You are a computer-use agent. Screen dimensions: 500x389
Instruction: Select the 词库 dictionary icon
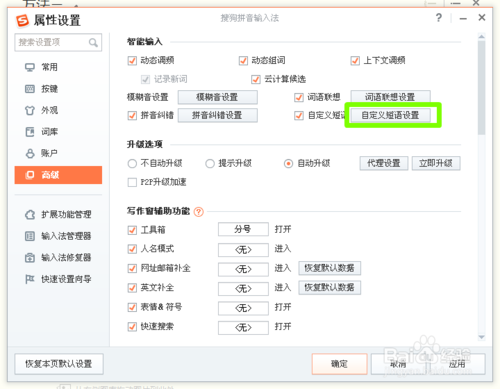tap(30, 132)
